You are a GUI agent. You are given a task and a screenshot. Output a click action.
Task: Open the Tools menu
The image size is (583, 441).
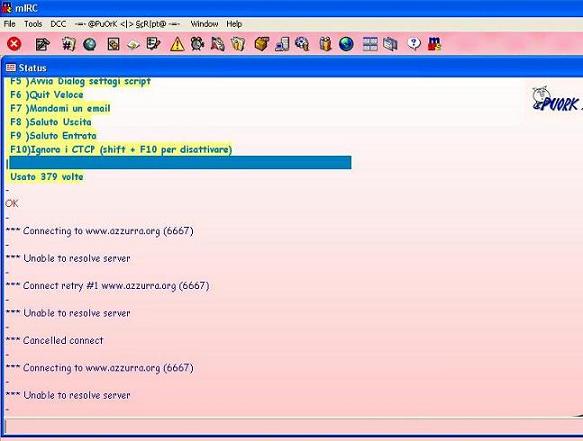33,24
